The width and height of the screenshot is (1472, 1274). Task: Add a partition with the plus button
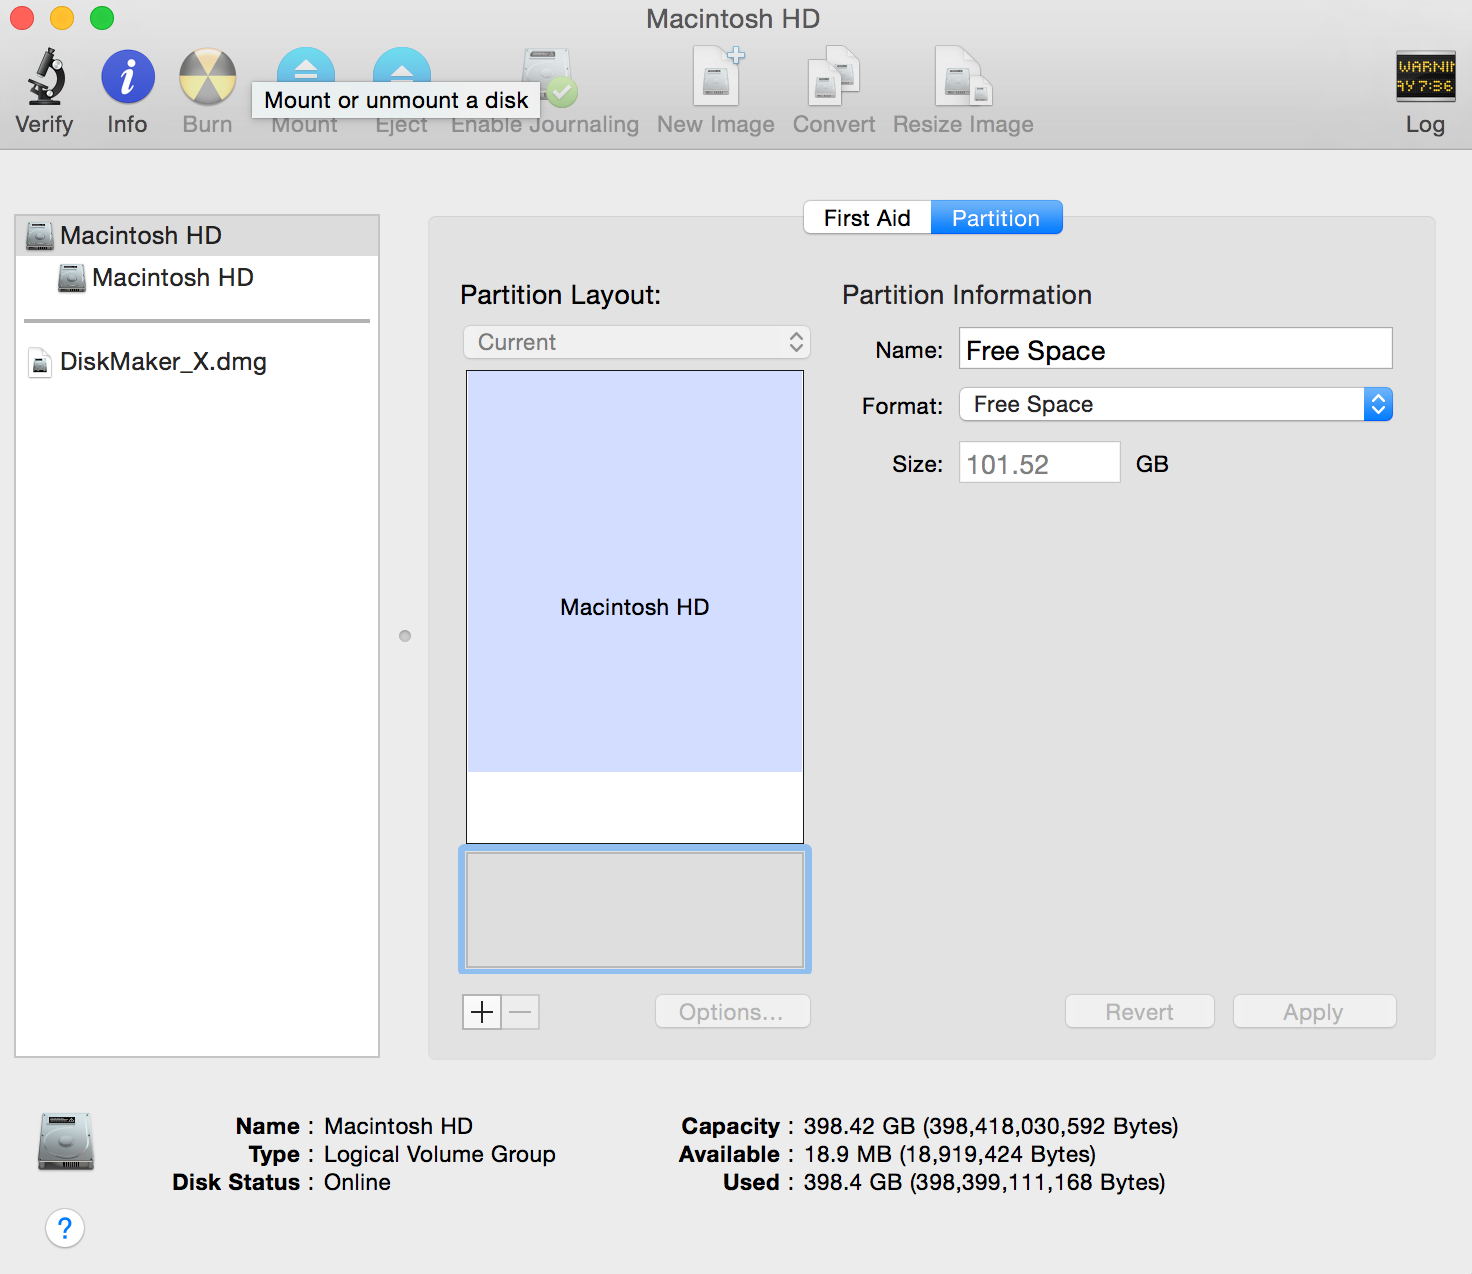(x=482, y=1012)
